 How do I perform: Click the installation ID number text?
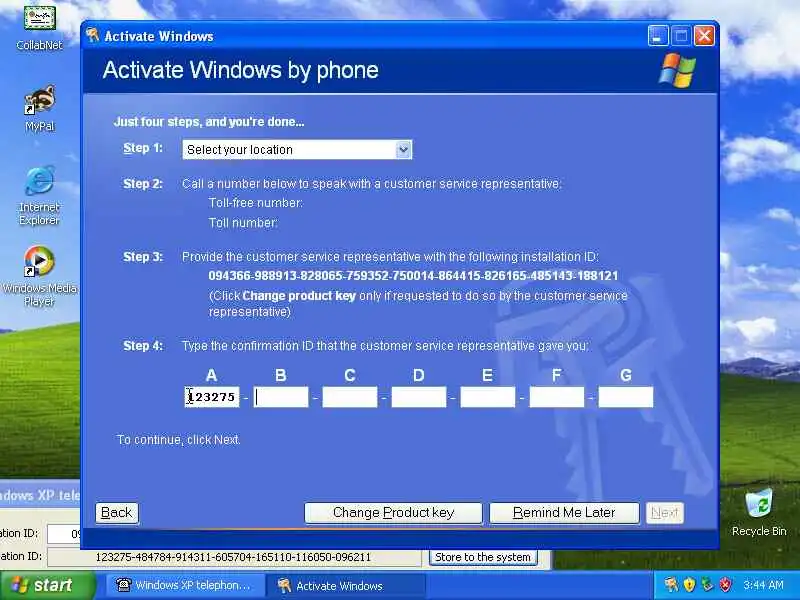point(413,276)
